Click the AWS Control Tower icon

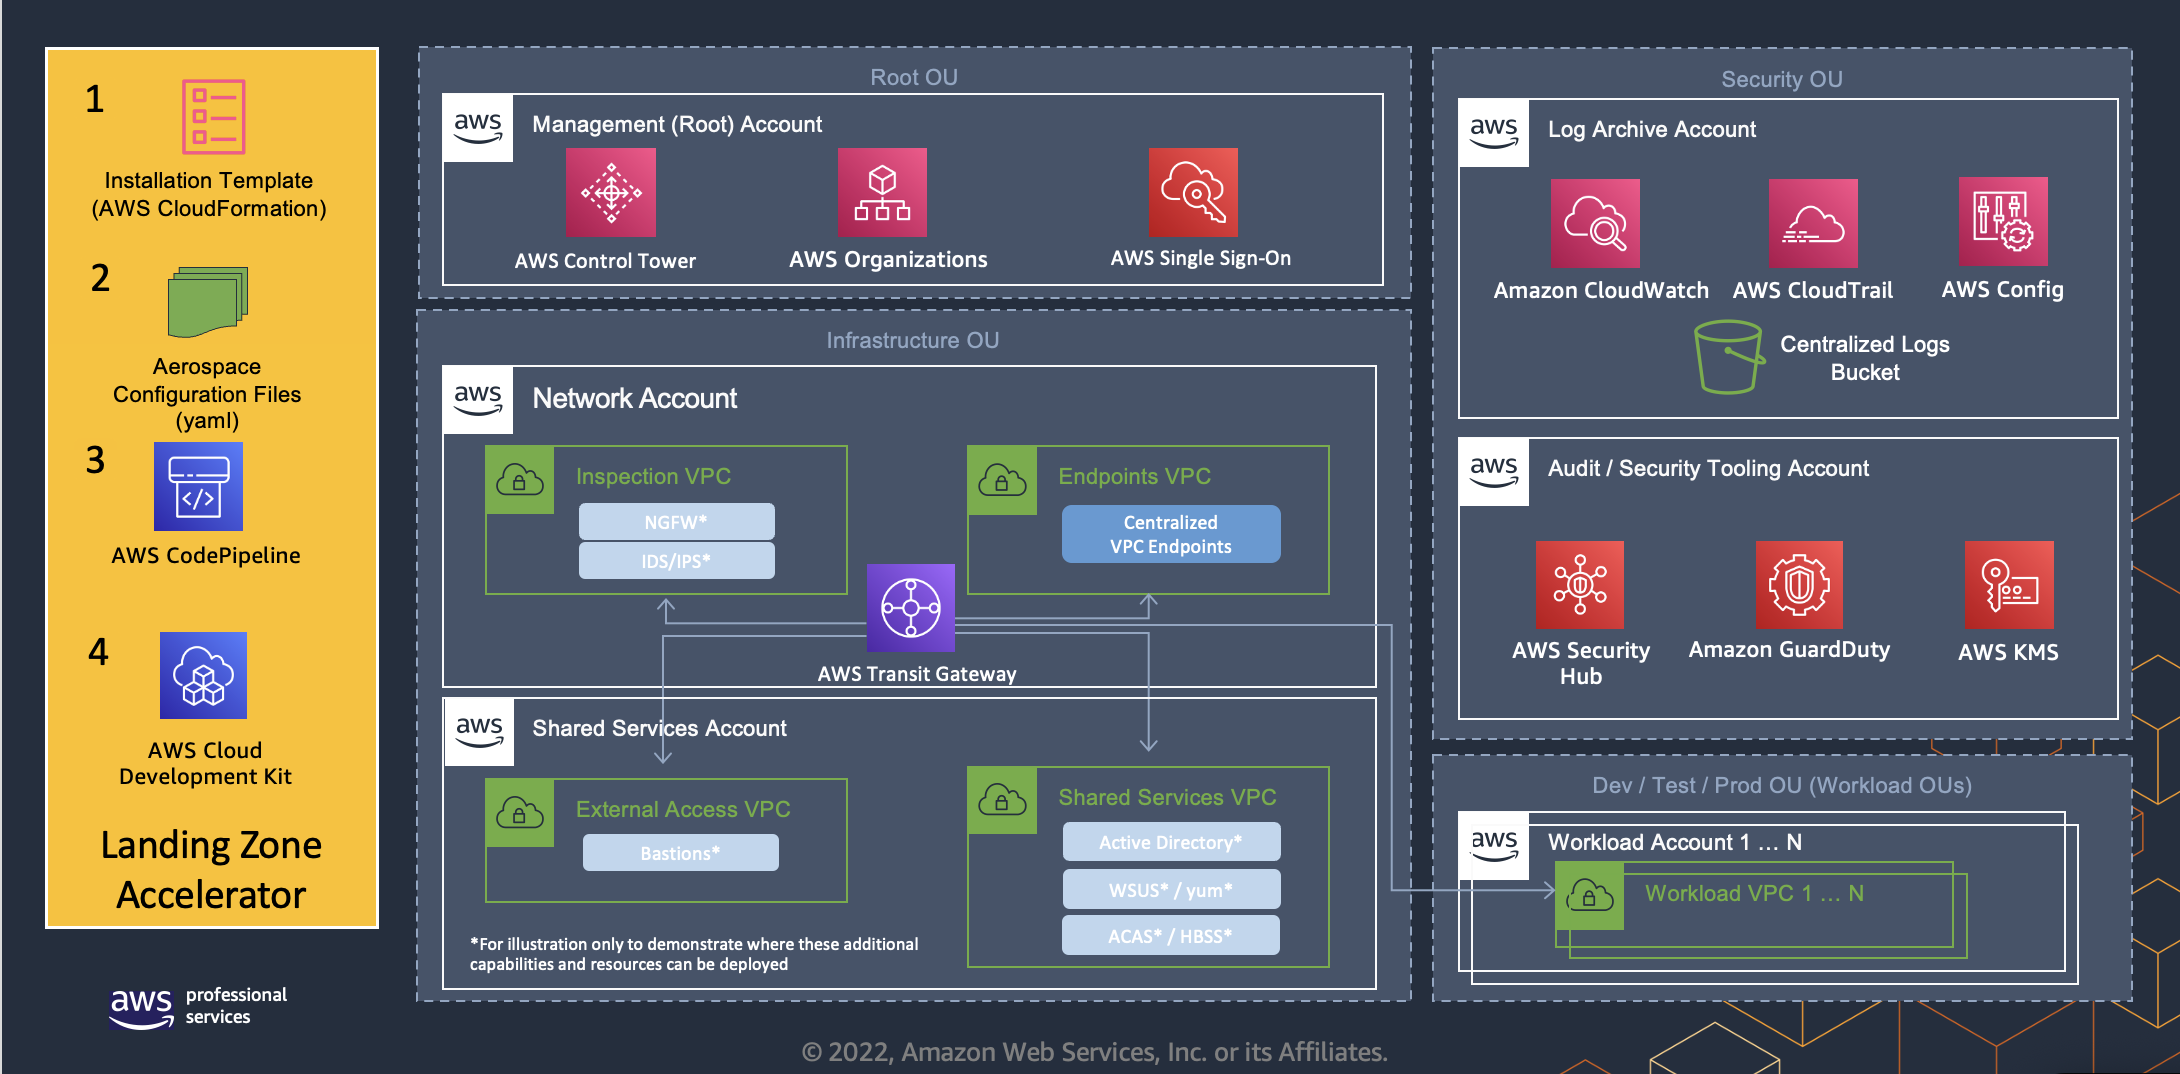coord(611,193)
